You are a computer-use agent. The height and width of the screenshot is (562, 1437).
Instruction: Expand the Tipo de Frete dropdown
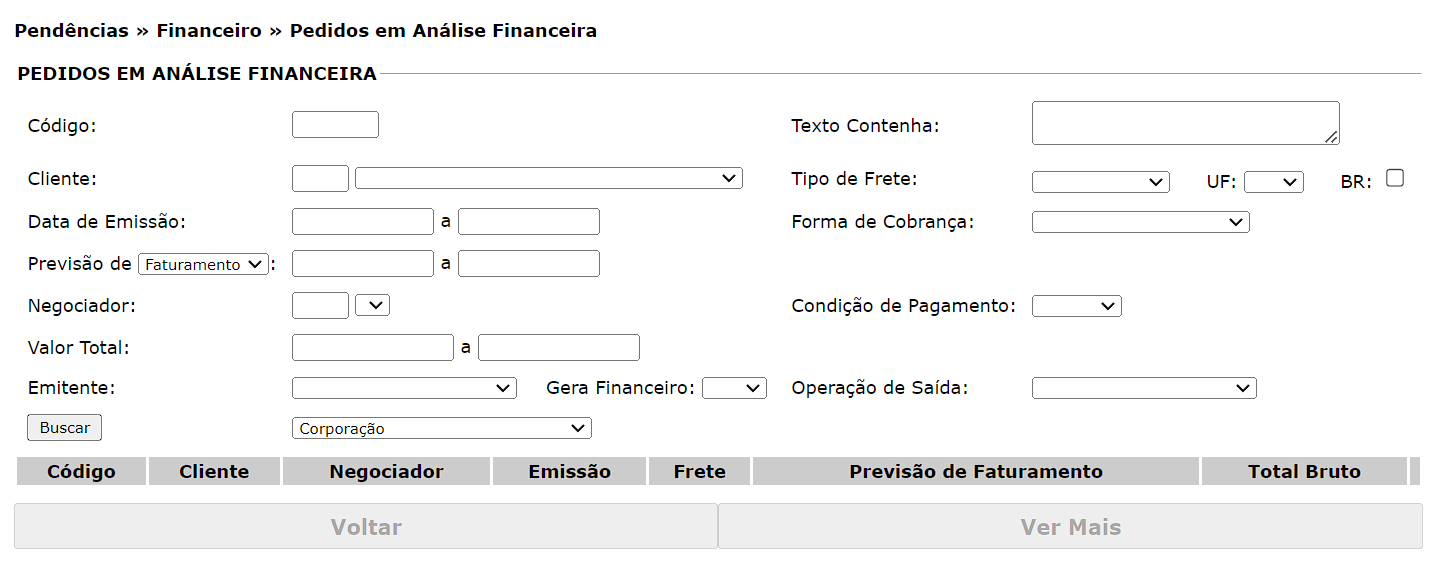click(x=1100, y=182)
